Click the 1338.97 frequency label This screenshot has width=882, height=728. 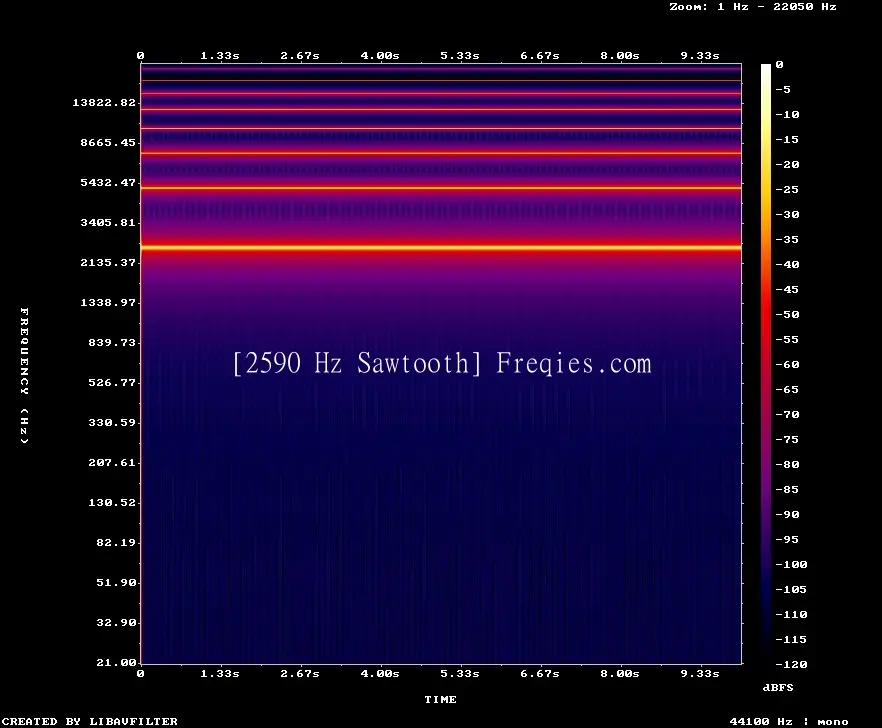(108, 302)
